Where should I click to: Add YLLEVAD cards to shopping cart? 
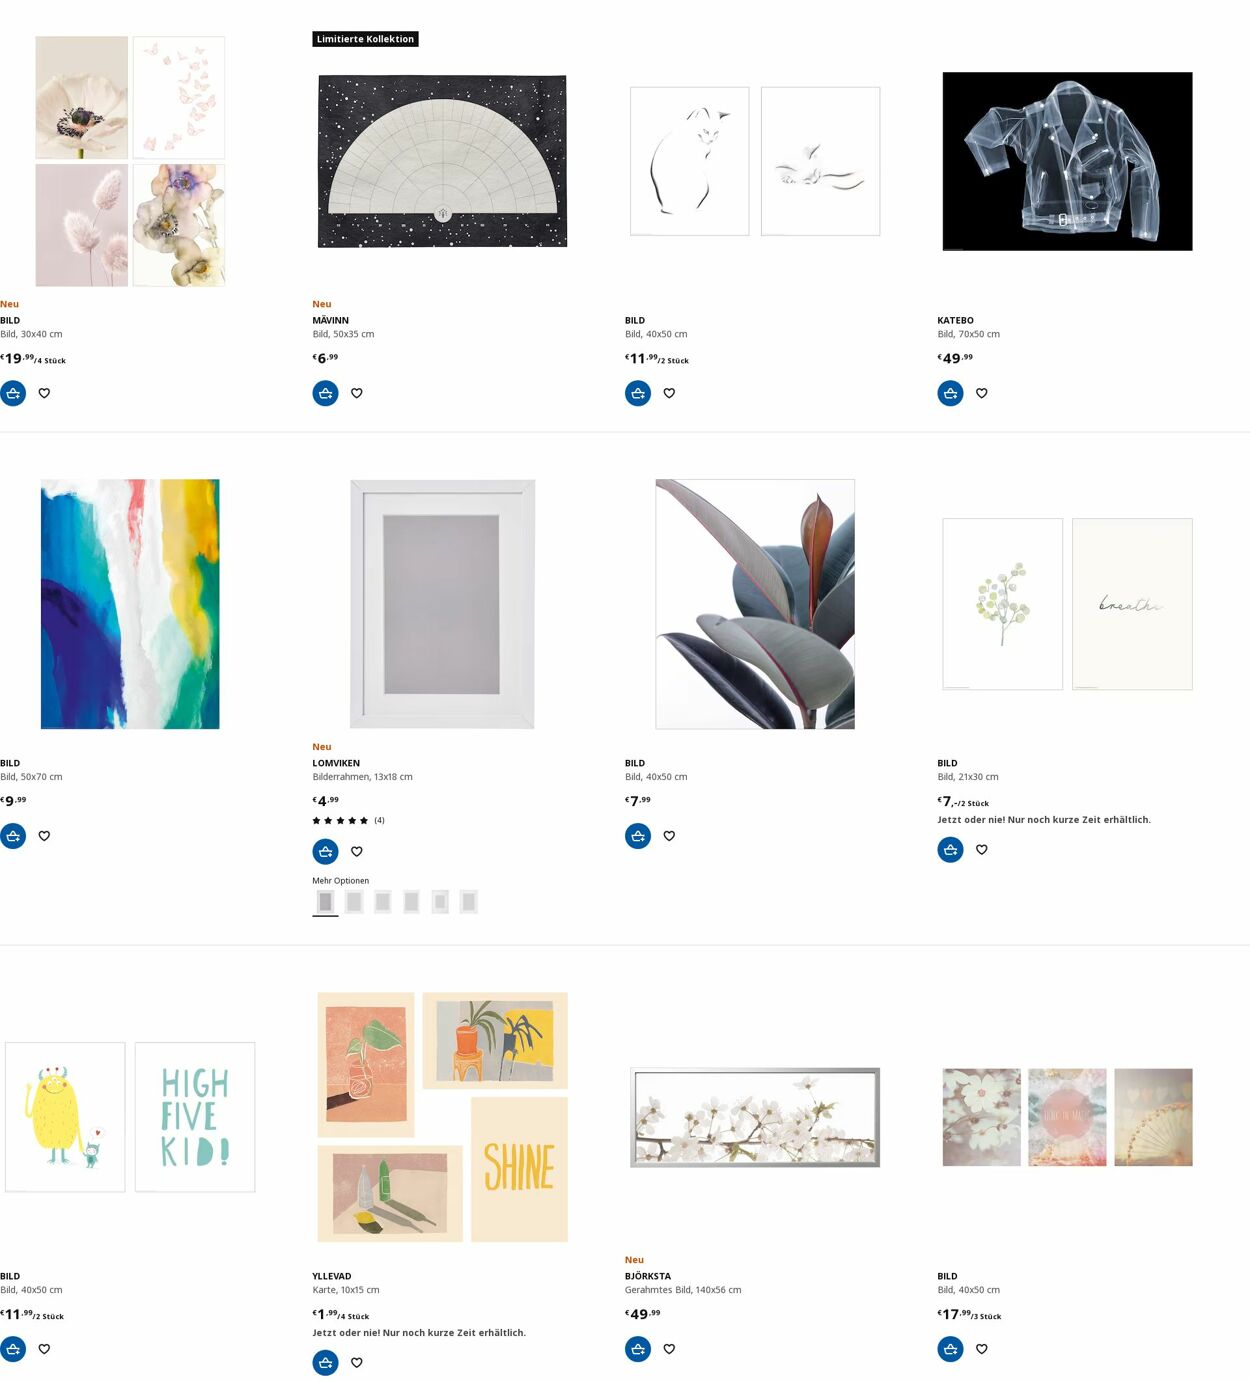click(325, 1362)
